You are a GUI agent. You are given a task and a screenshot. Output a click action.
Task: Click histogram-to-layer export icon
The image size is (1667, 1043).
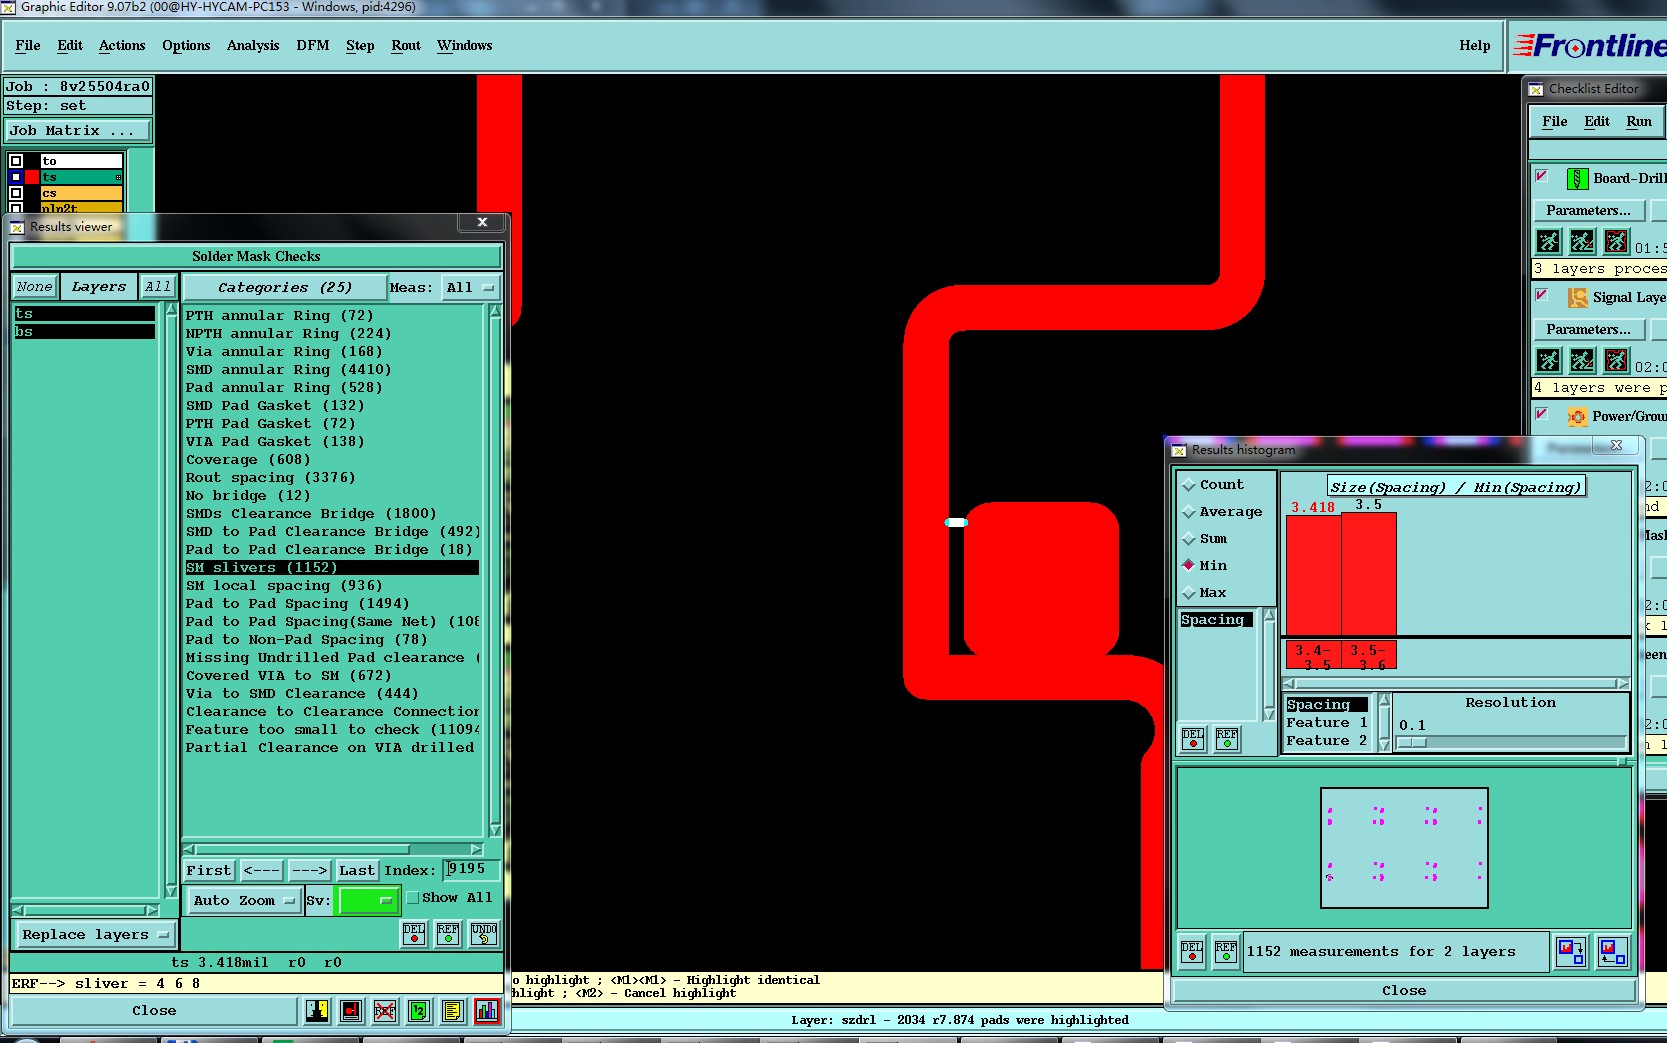1571,951
